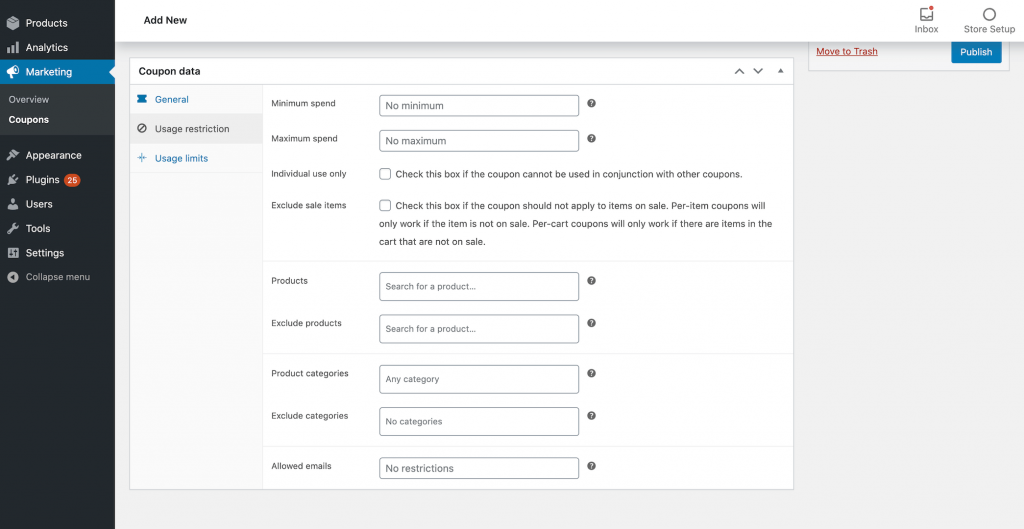1024x529 pixels.
Task: Open Plugins menu in sidebar
Action: [x=43, y=180]
